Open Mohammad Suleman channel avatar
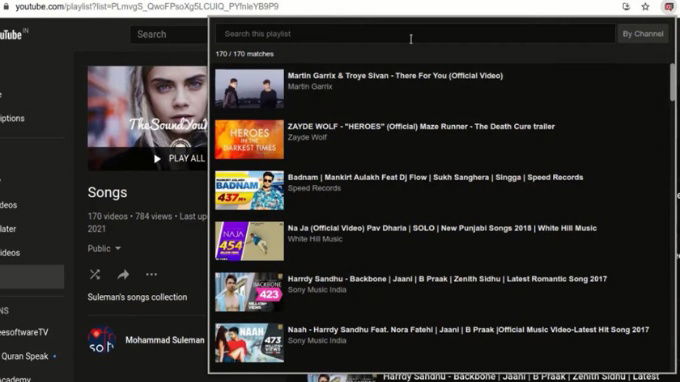 point(101,340)
